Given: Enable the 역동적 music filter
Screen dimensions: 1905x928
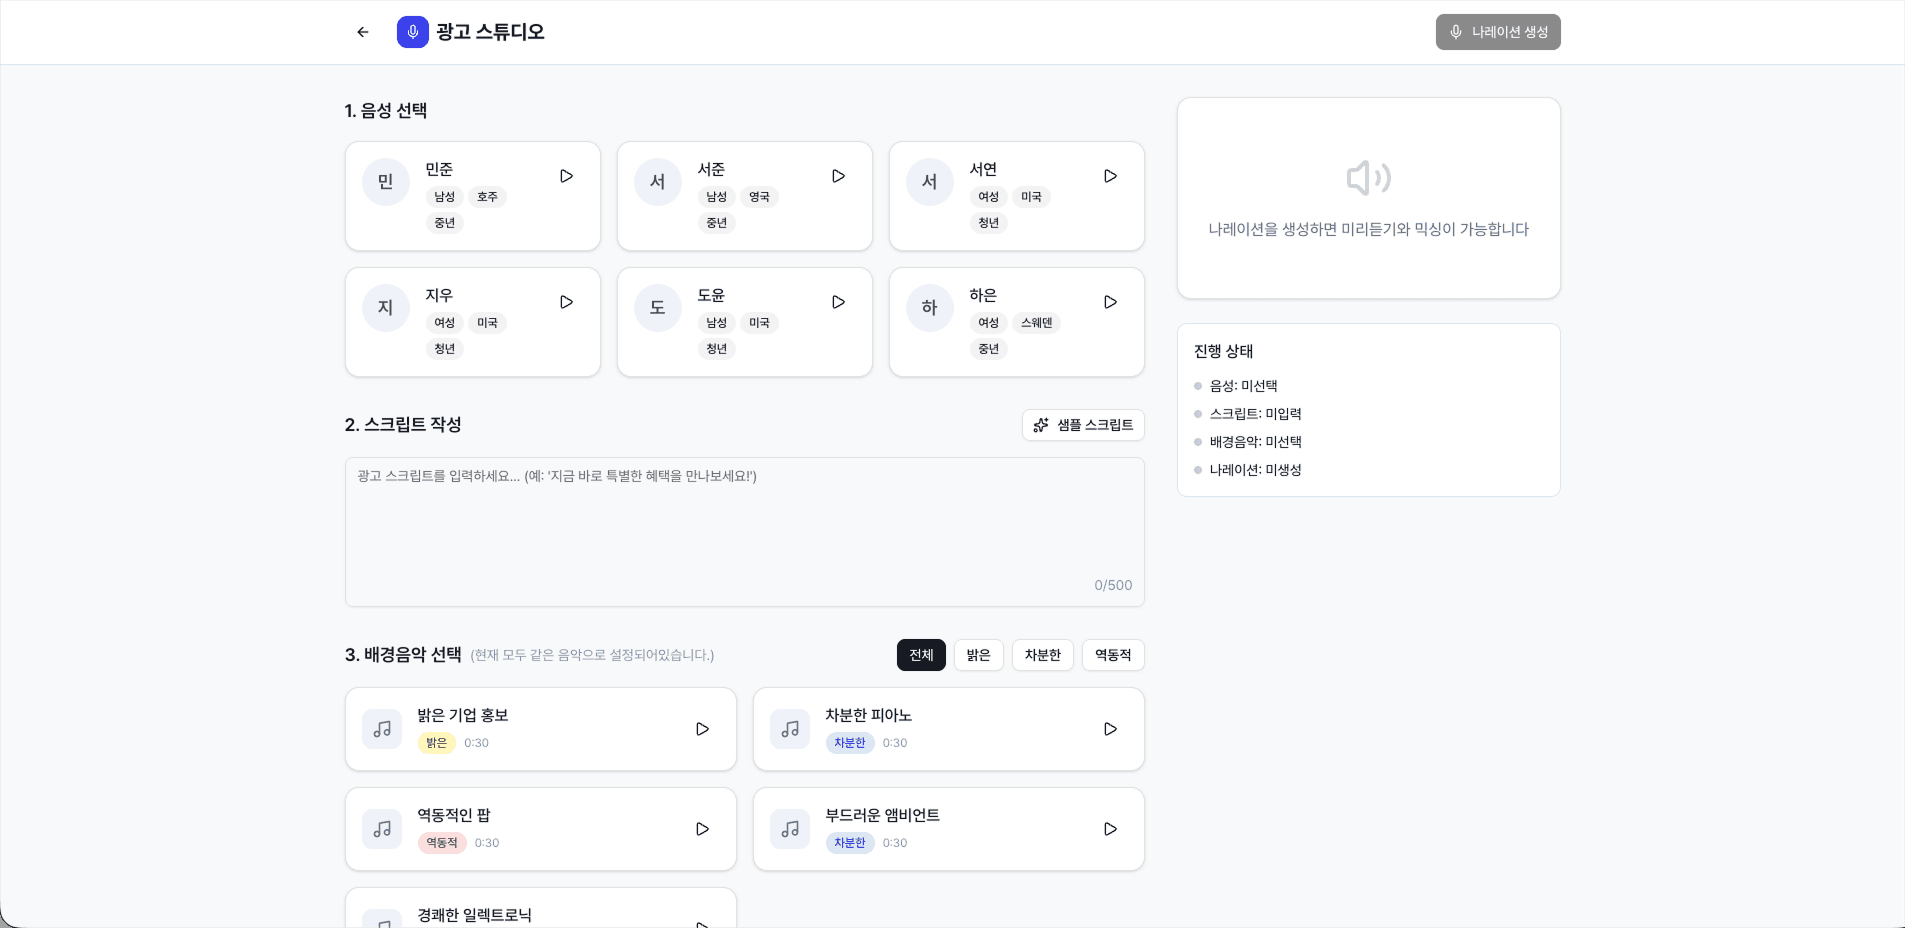Looking at the screenshot, I should click(x=1112, y=655).
